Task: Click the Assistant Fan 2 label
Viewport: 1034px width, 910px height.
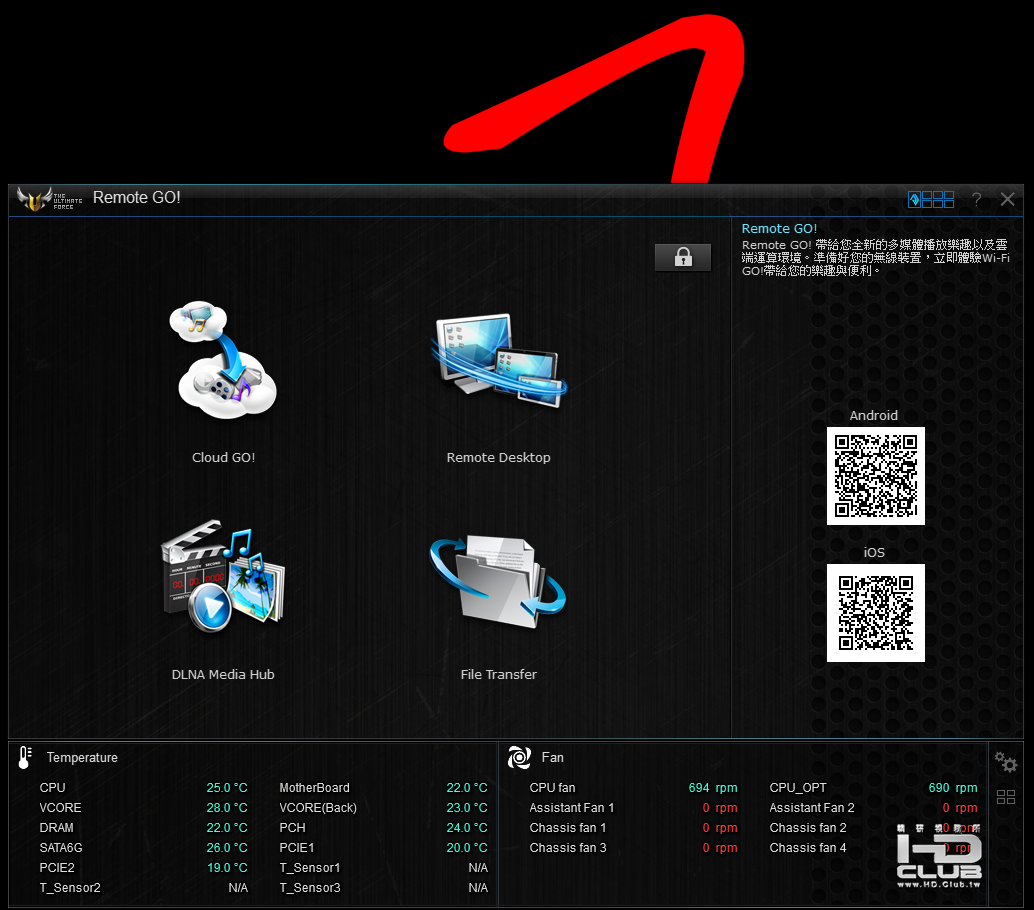Action: click(812, 808)
